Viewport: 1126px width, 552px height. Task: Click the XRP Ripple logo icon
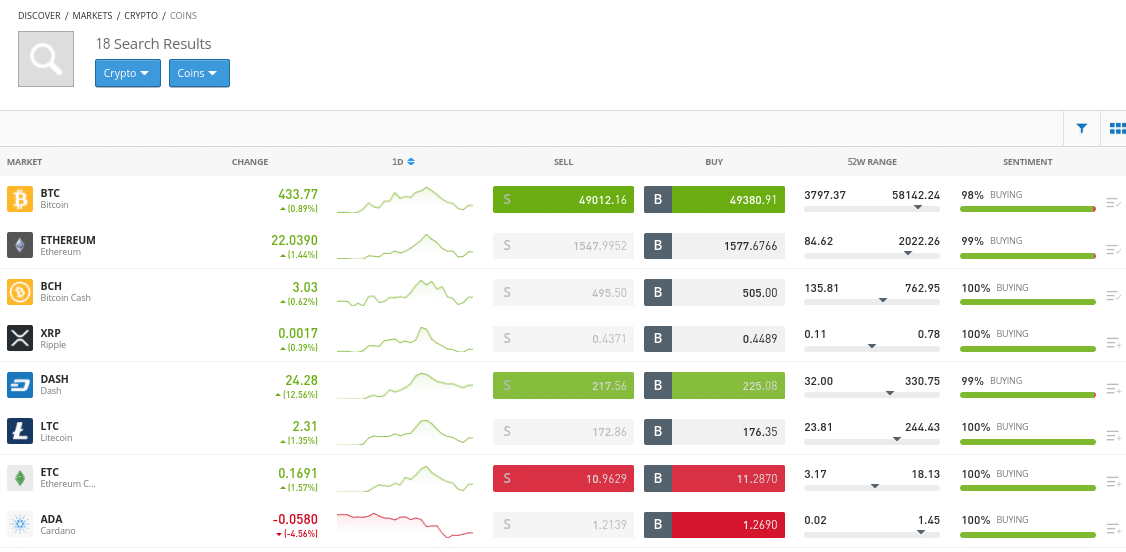click(x=20, y=338)
